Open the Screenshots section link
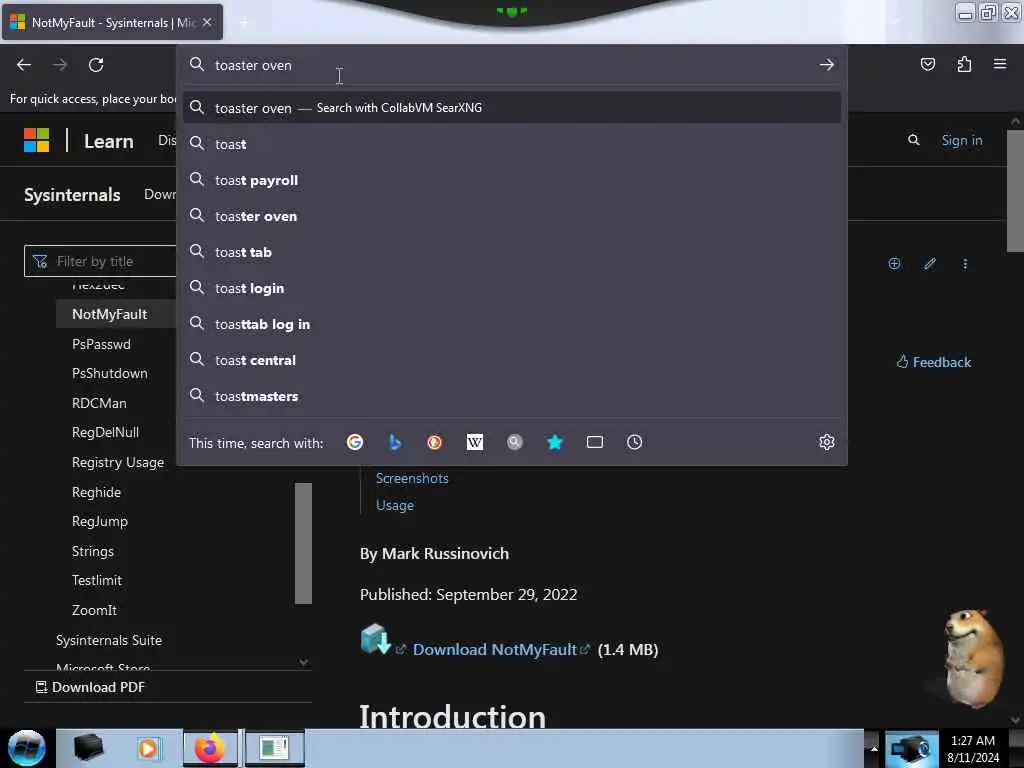Viewport: 1024px width, 768px height. pos(412,478)
